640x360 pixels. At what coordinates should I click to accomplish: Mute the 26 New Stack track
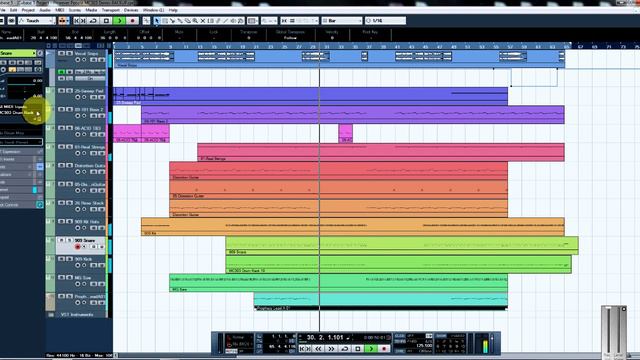pos(62,203)
